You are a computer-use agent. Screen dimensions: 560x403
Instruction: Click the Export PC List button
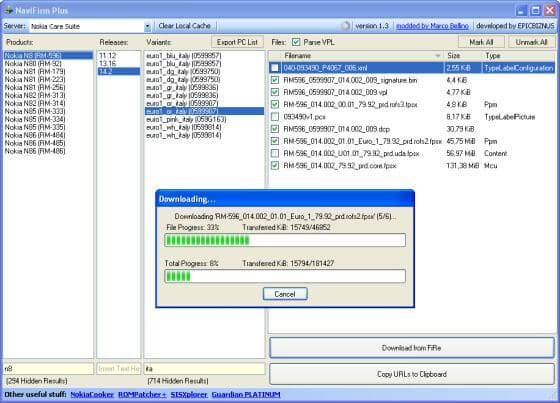click(x=237, y=42)
